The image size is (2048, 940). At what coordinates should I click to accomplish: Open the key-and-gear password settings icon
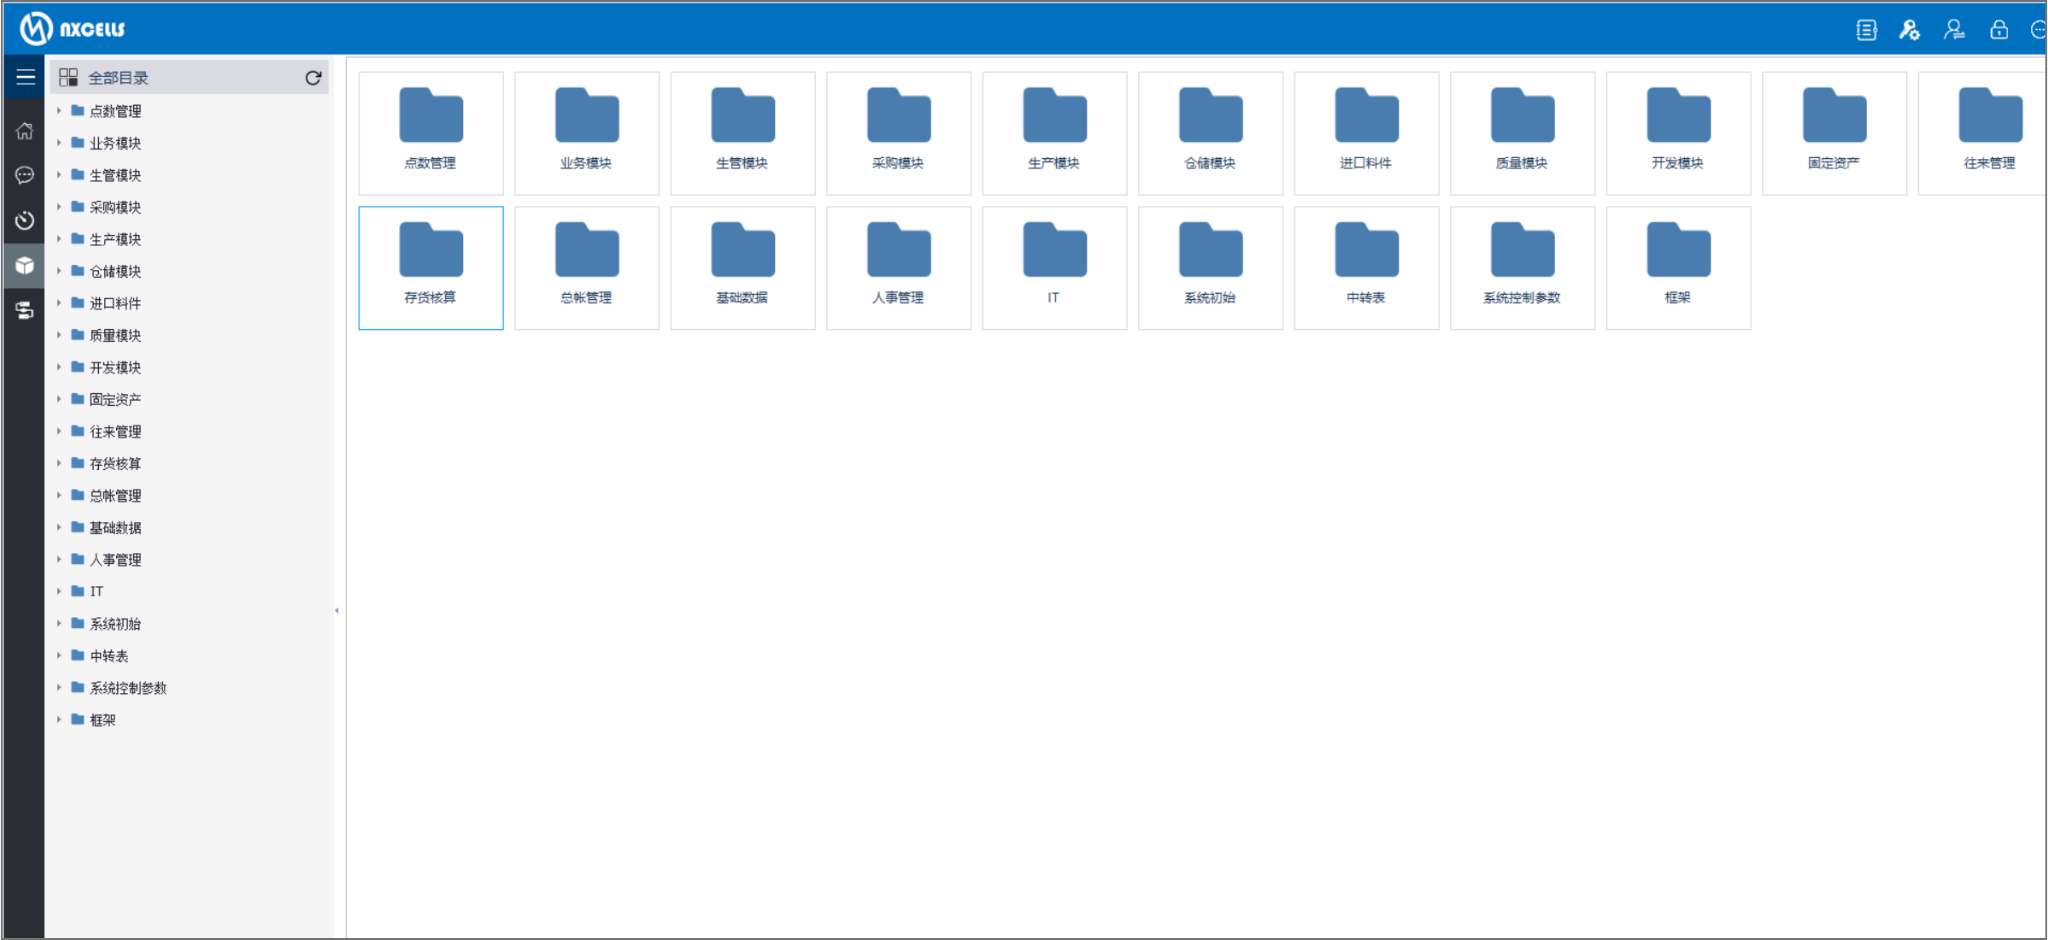[1909, 30]
